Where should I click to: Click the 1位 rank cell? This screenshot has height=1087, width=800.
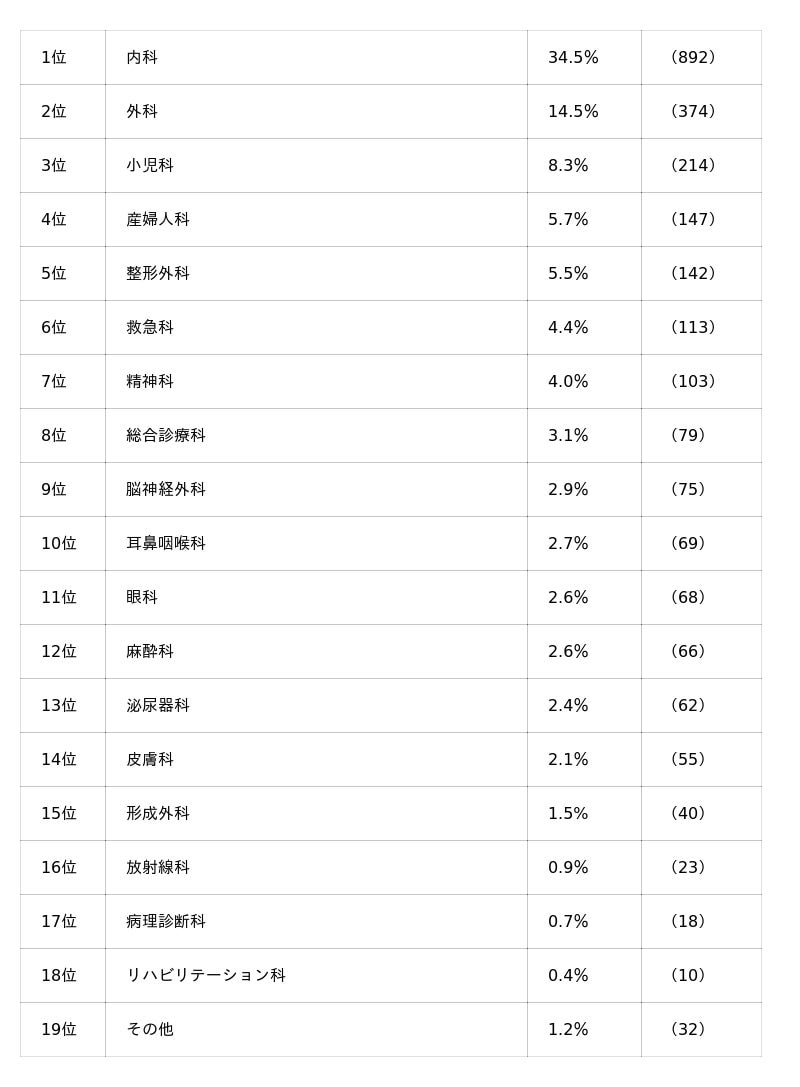[x=54, y=58]
